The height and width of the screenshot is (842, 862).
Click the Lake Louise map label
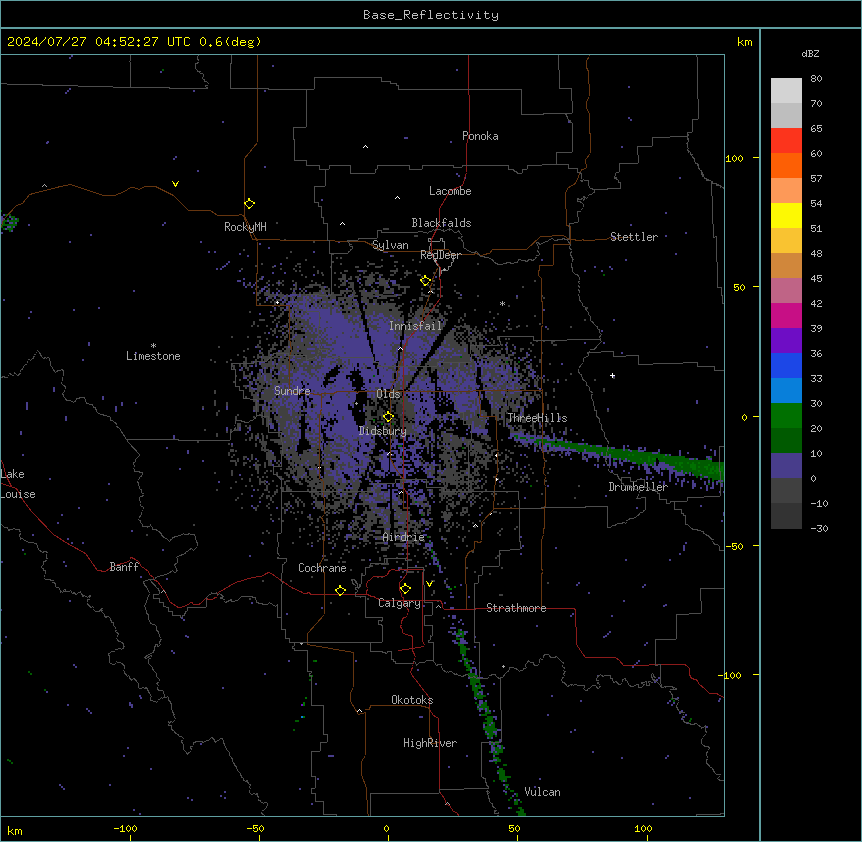click(18, 484)
